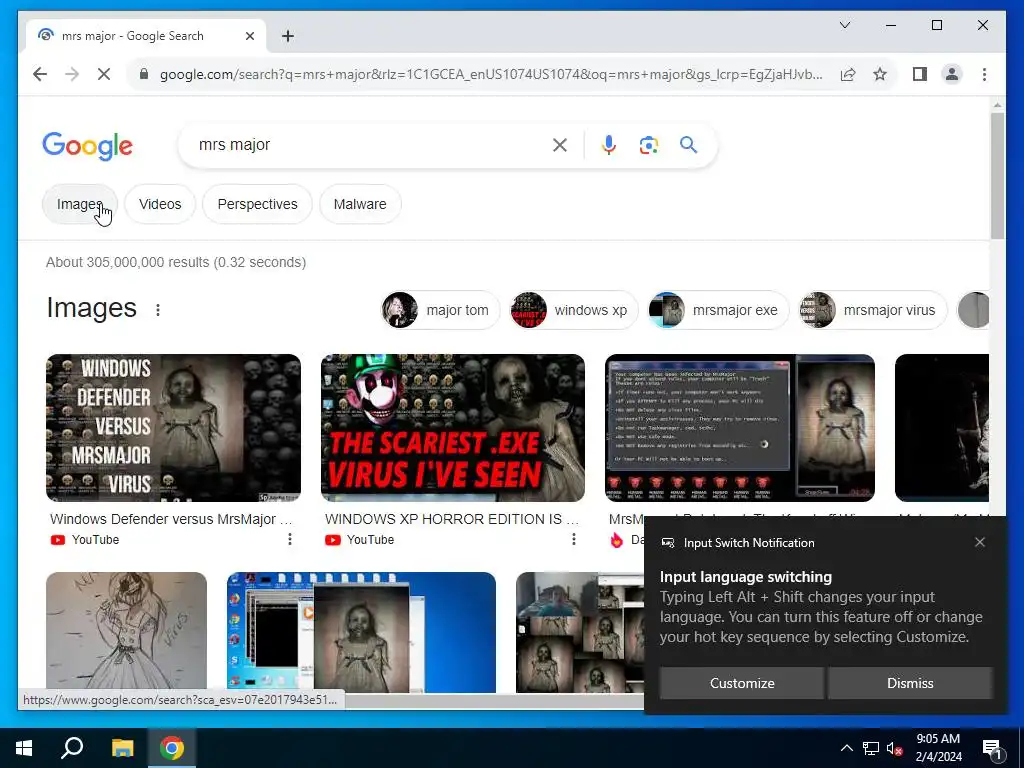Open options for XP Horror Edition result

(573, 539)
